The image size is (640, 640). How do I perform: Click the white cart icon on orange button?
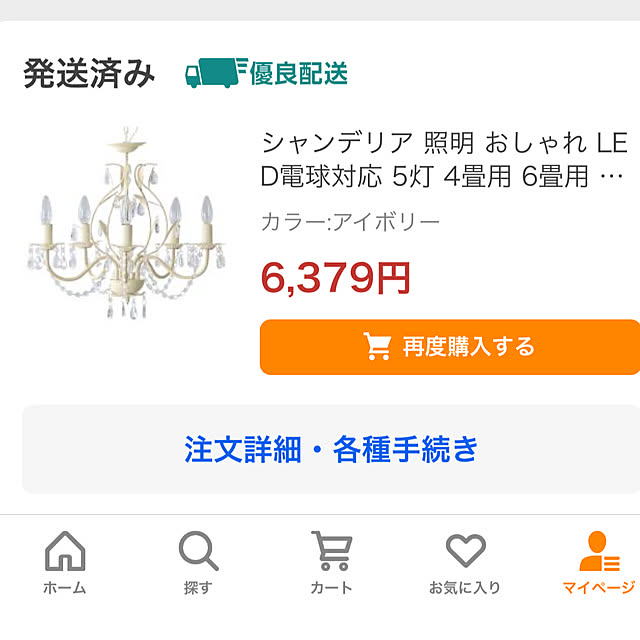coord(377,347)
